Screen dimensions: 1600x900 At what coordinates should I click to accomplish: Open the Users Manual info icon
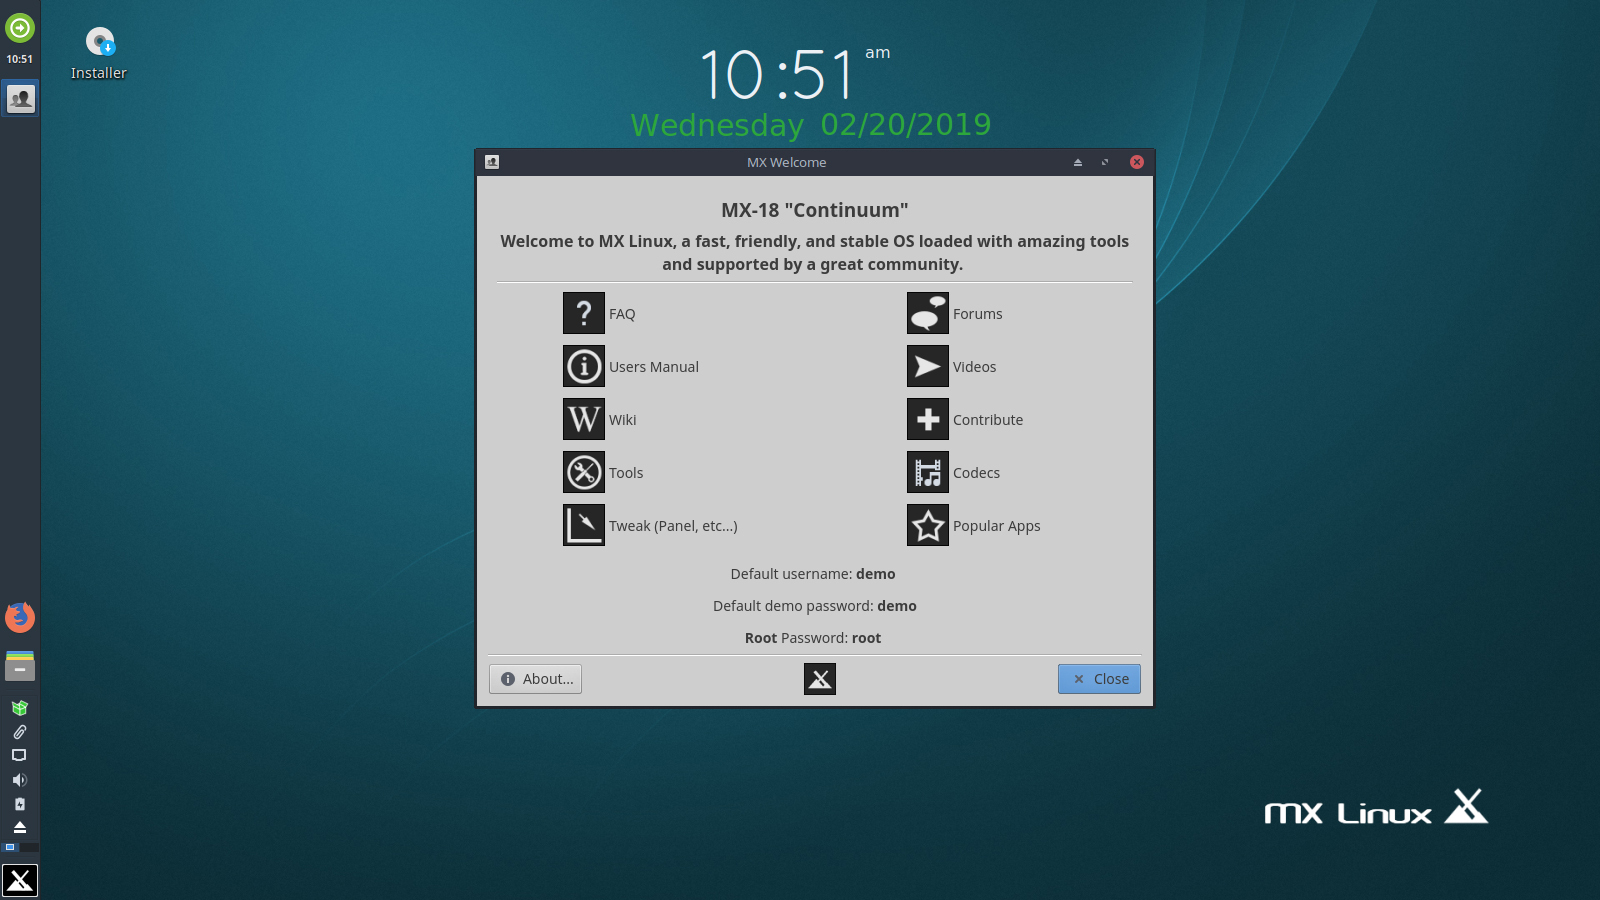584,366
